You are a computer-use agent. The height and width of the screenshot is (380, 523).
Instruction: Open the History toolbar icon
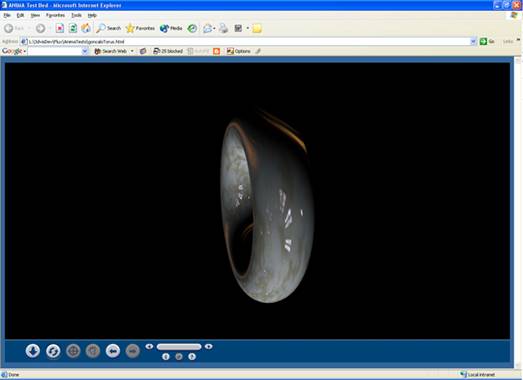click(192, 28)
